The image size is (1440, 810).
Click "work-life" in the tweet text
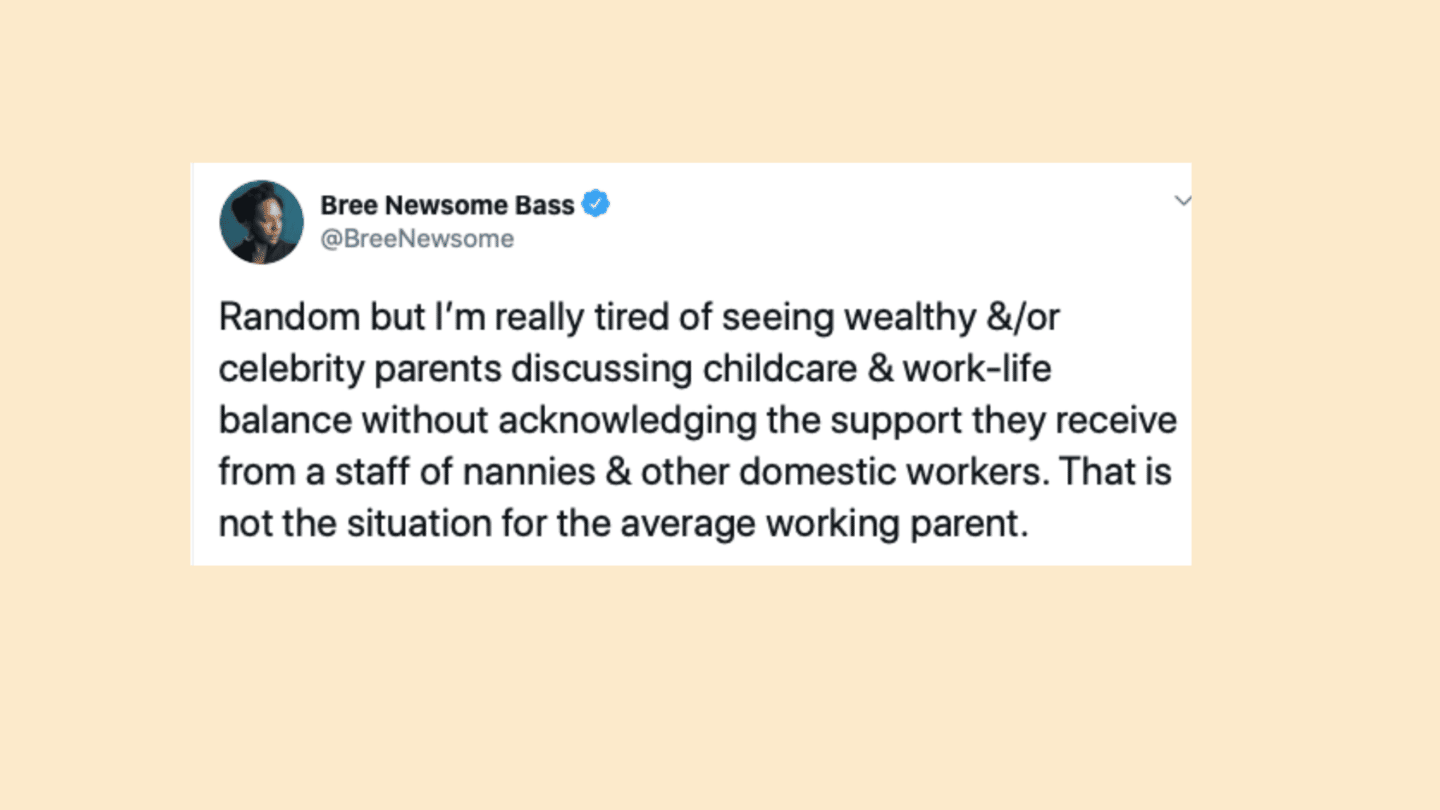point(977,369)
